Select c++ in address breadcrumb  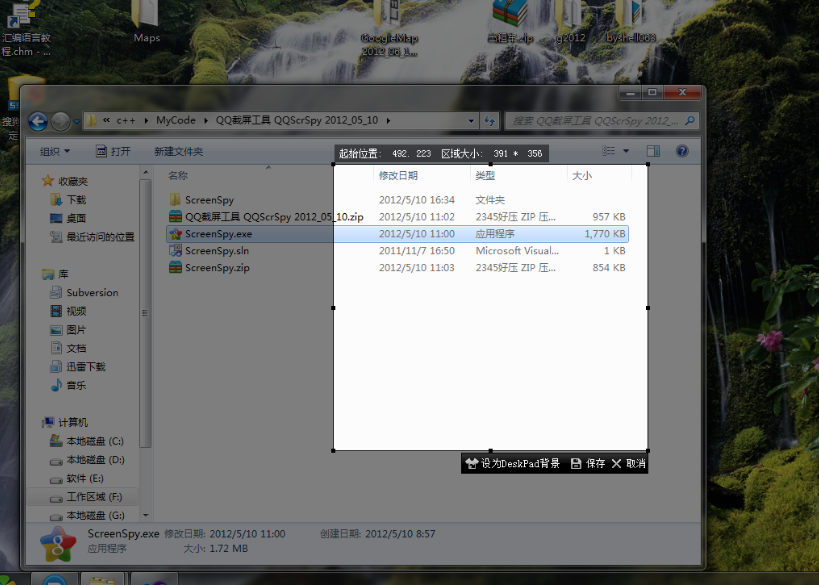(125, 121)
